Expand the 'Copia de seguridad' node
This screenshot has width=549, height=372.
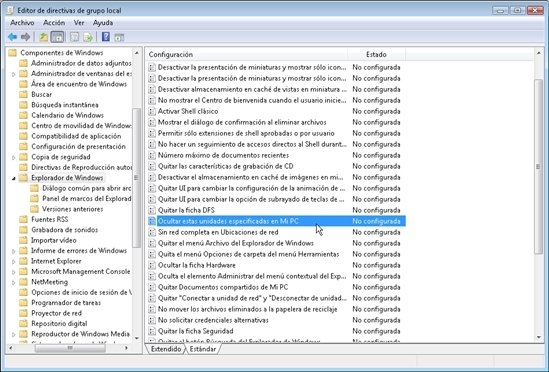pyautogui.click(x=14, y=157)
